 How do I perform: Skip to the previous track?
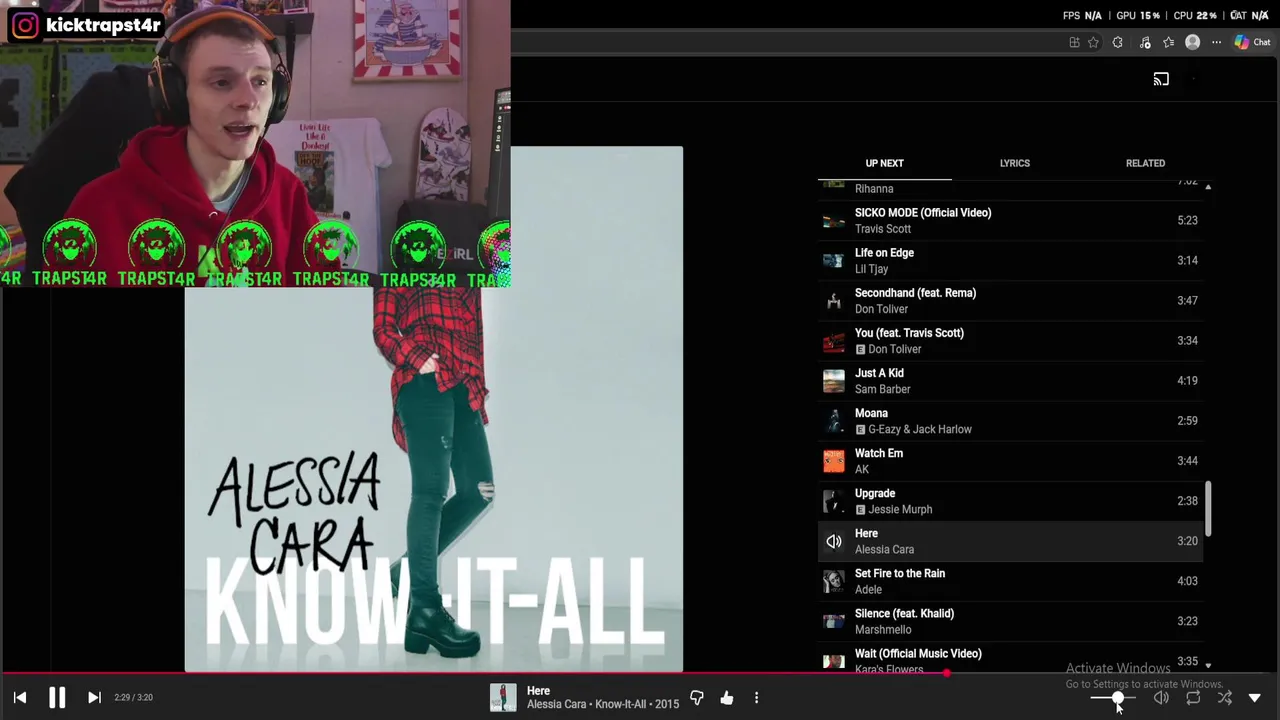[20, 698]
